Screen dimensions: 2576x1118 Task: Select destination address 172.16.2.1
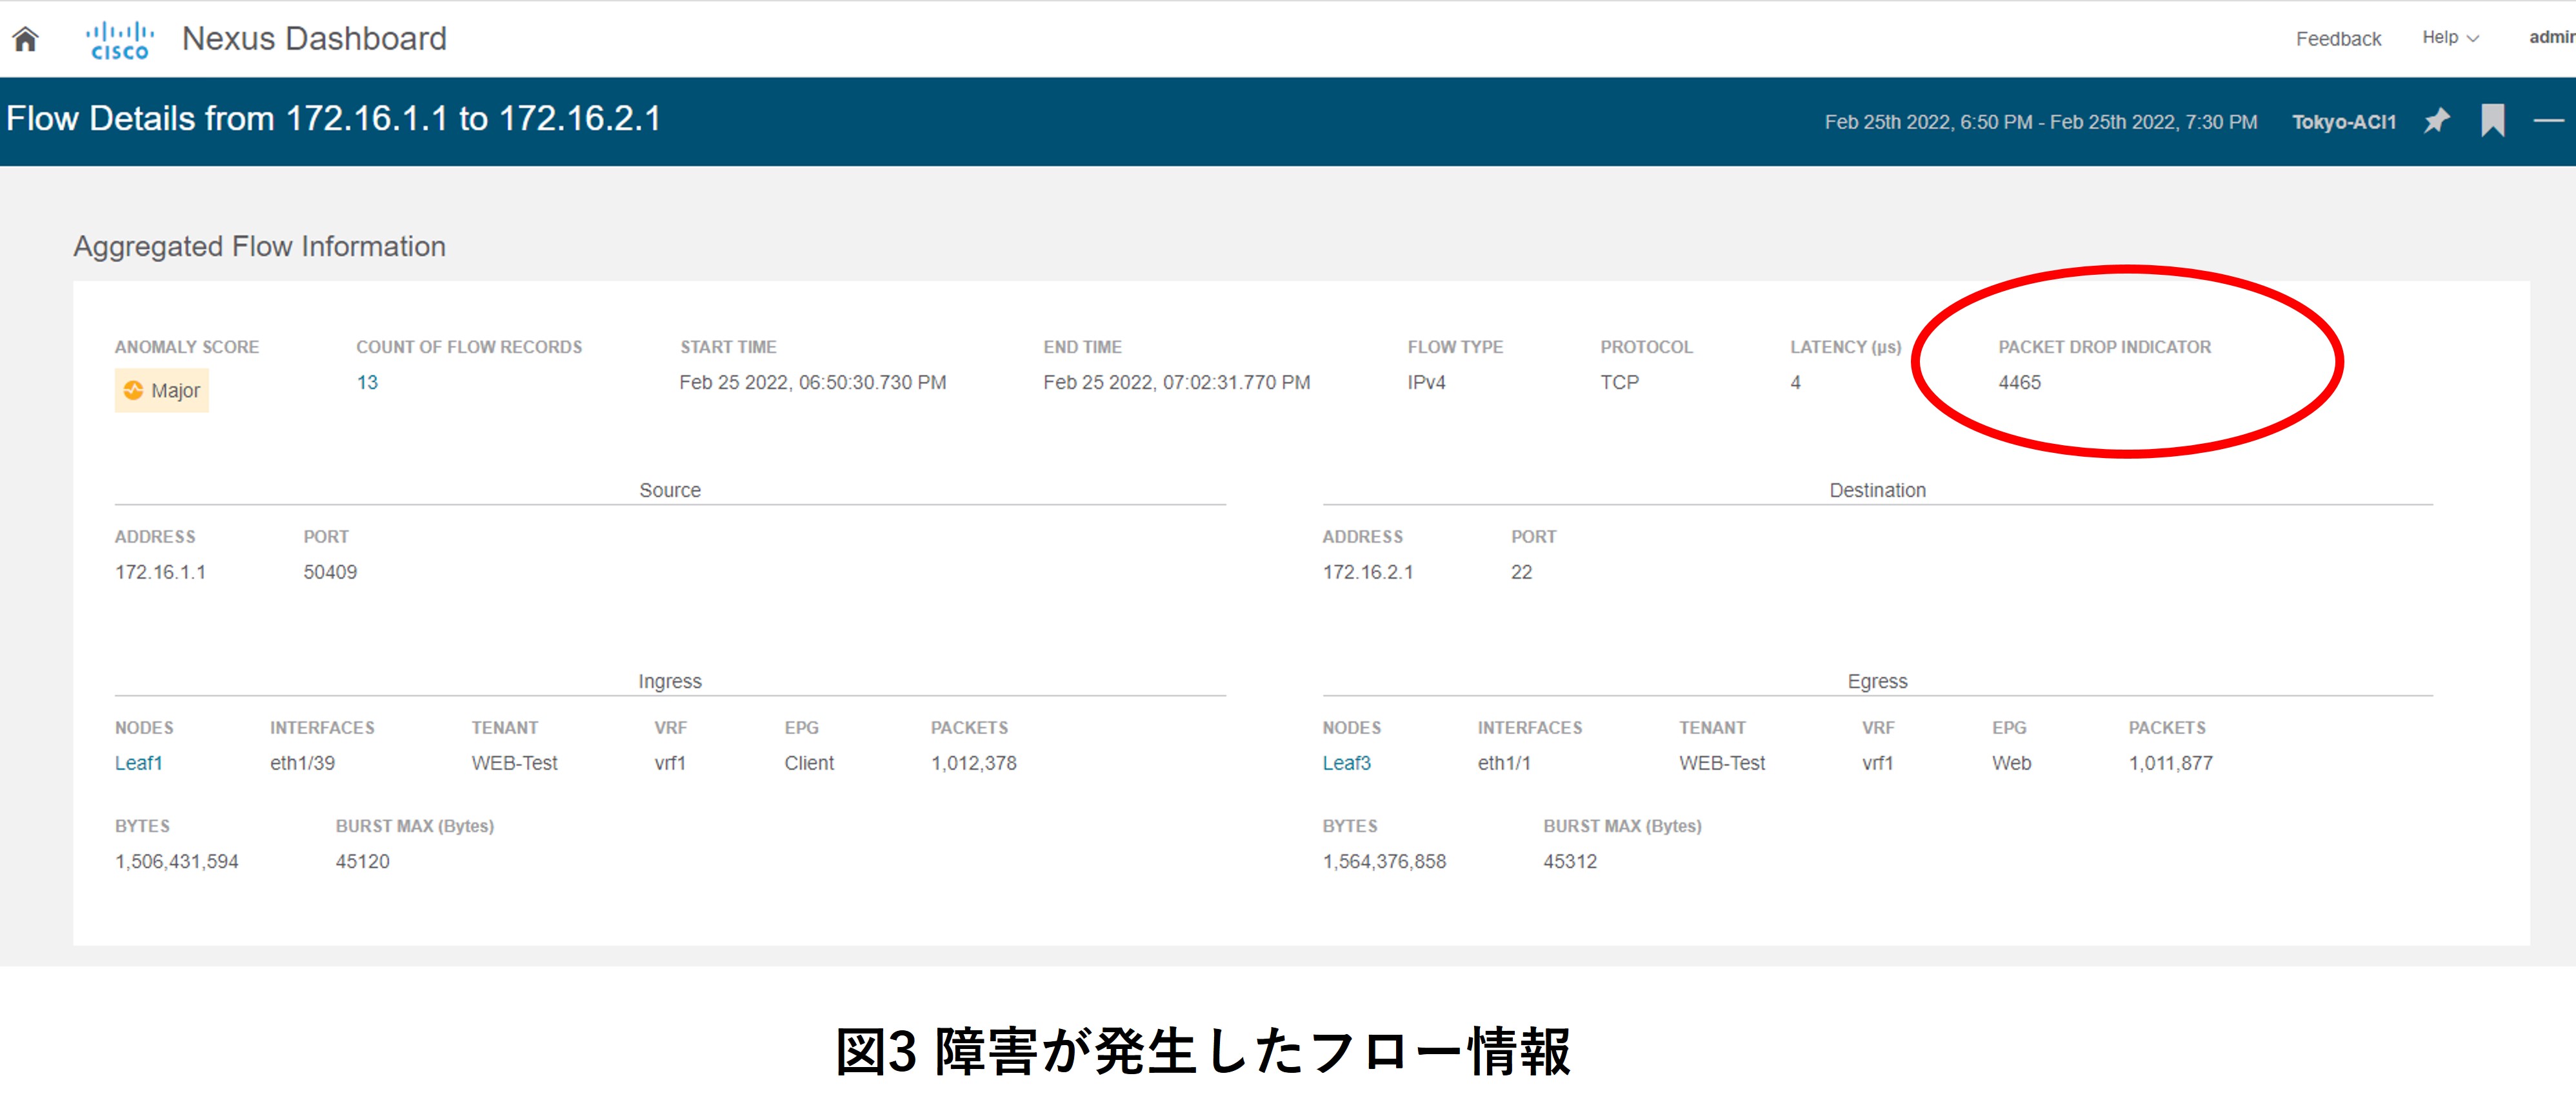pos(1368,572)
